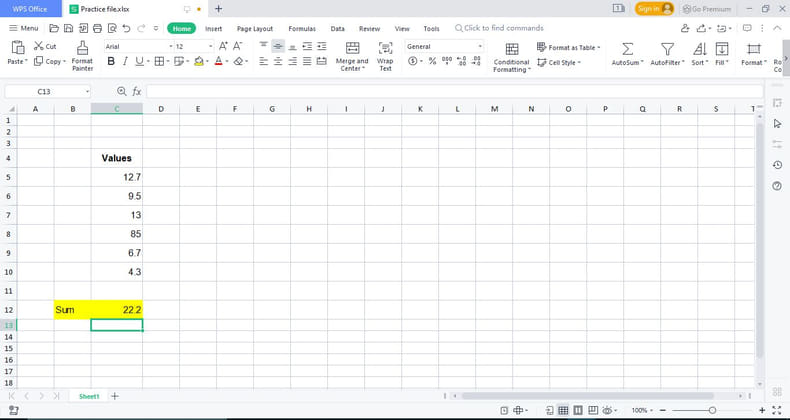Toggle Align Right horizontal alignment
The height and width of the screenshot is (420, 790).
(x=292, y=61)
